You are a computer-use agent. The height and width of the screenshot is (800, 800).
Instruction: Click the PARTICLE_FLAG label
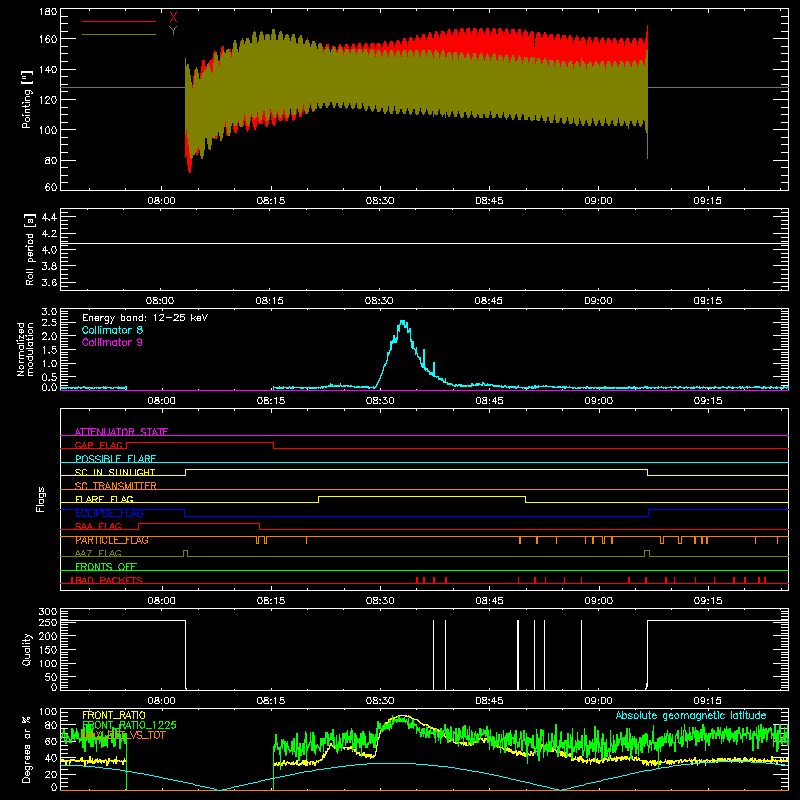tap(112, 540)
